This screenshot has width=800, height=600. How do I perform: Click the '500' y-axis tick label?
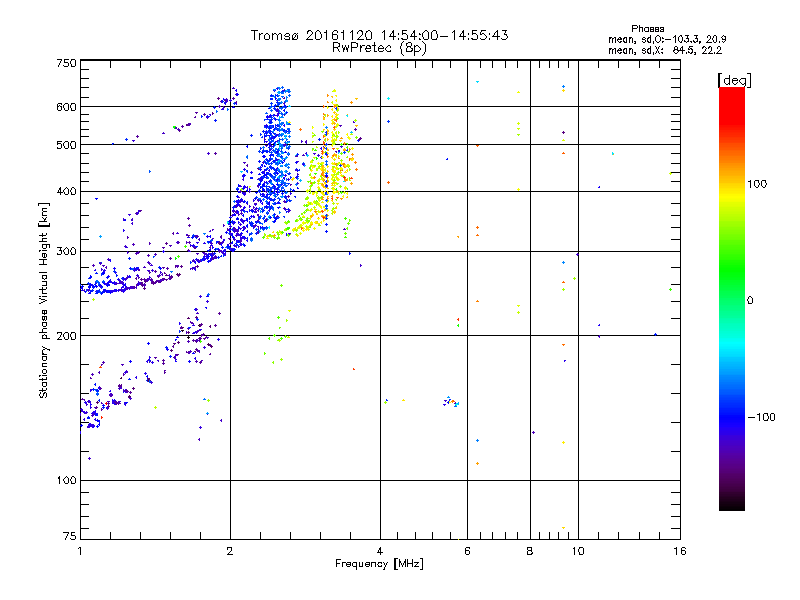[66, 145]
